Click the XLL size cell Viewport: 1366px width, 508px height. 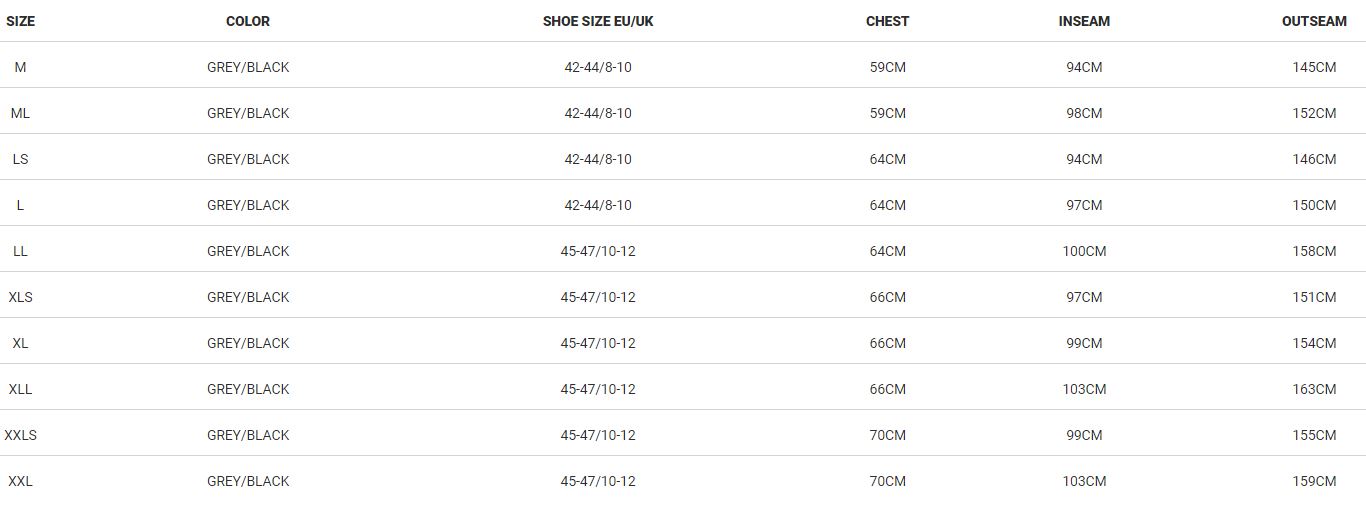20,389
